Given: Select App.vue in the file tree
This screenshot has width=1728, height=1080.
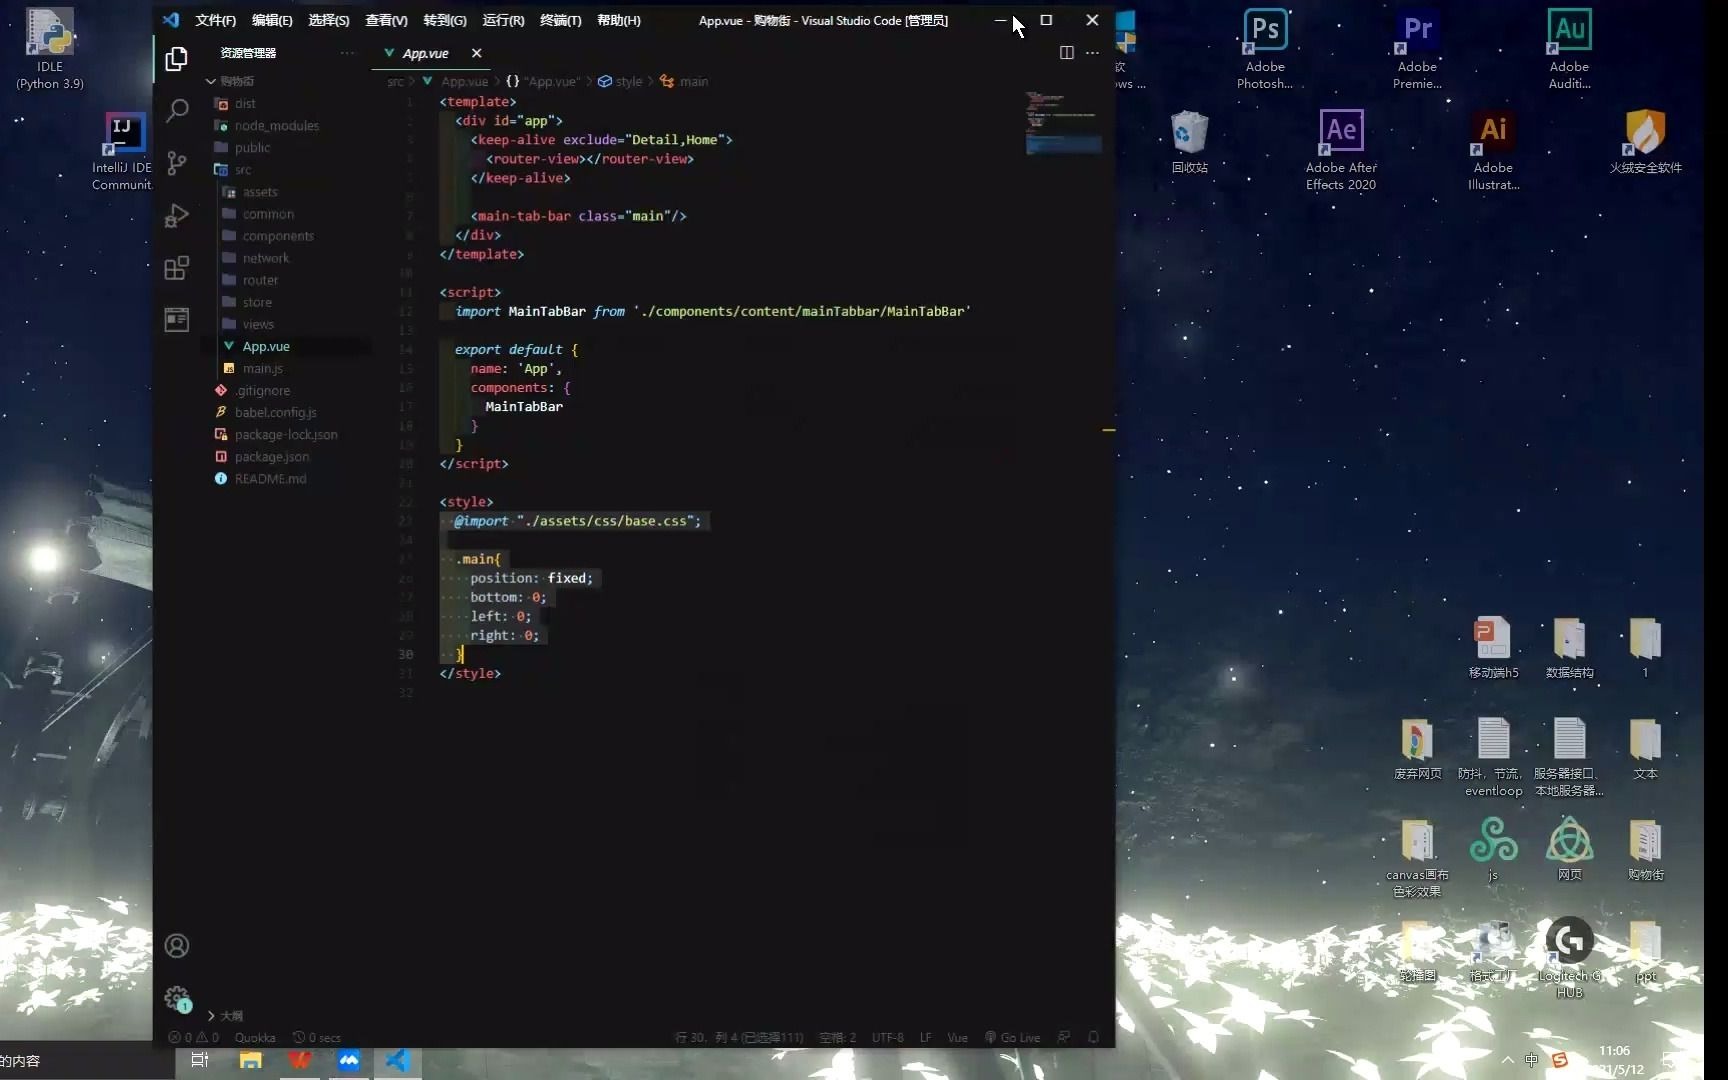Looking at the screenshot, I should point(266,346).
